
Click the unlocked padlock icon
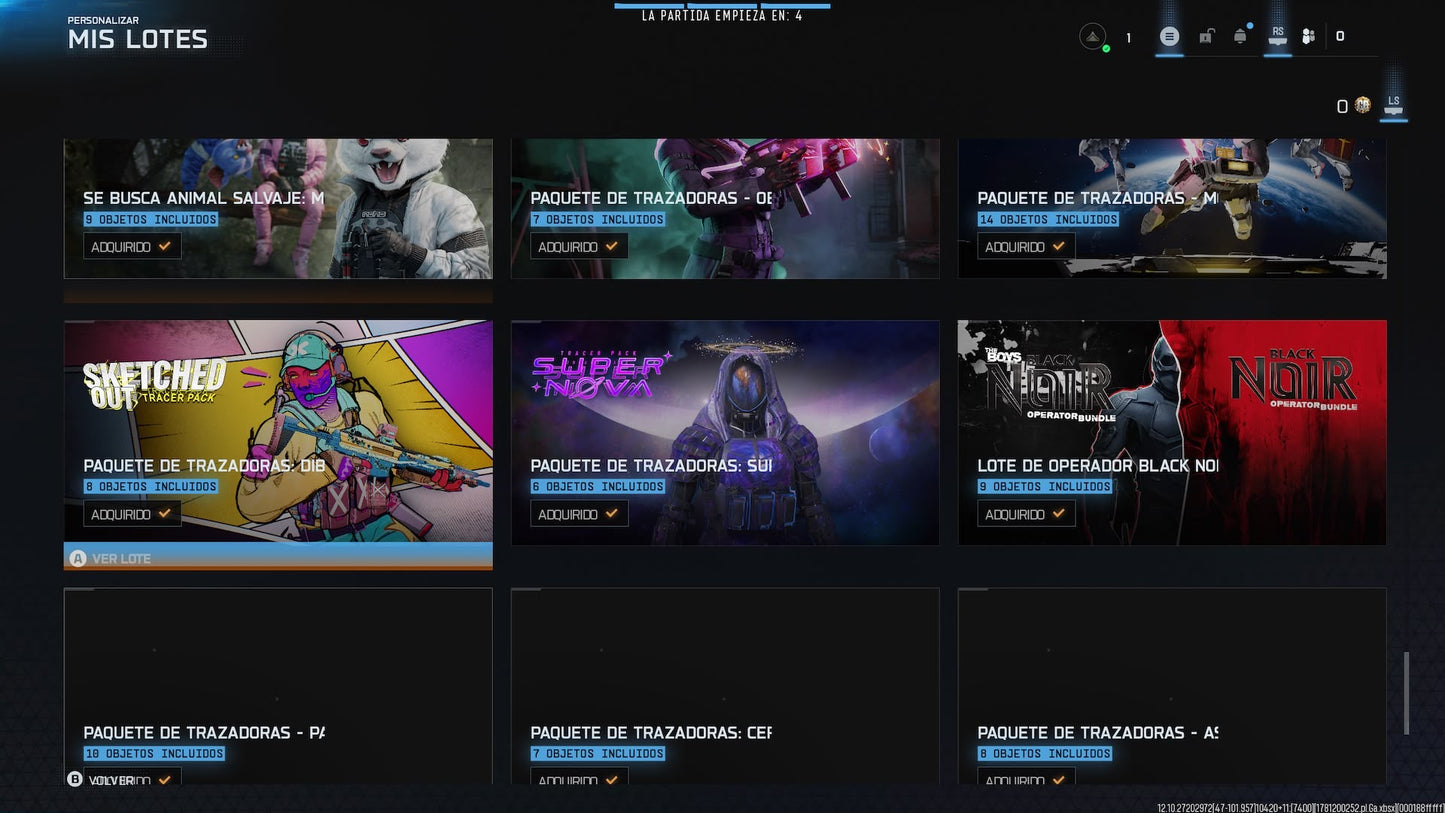tap(1206, 37)
